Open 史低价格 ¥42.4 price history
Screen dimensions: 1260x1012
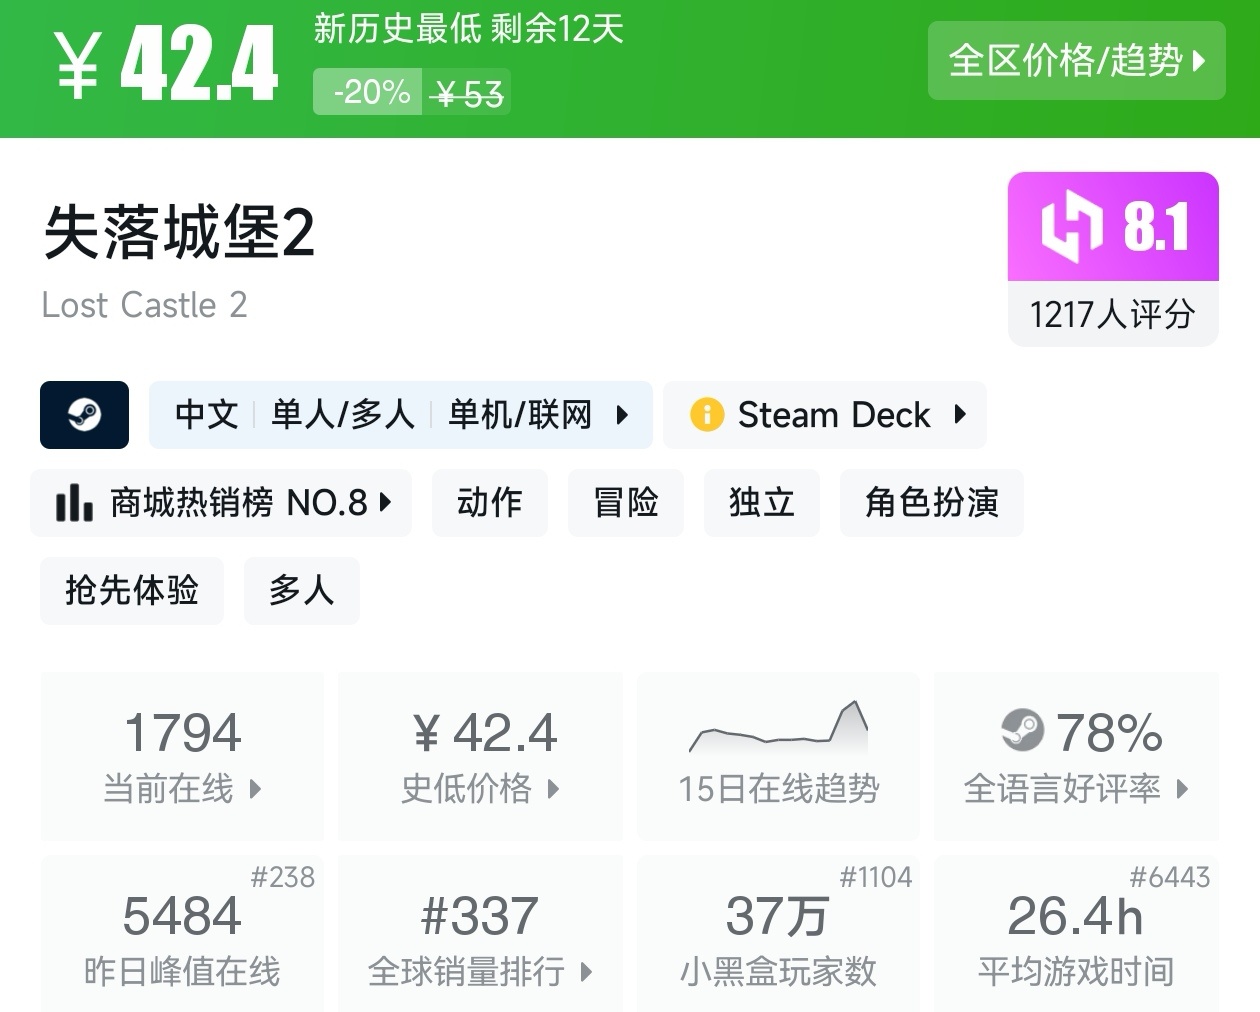pyautogui.click(x=481, y=756)
